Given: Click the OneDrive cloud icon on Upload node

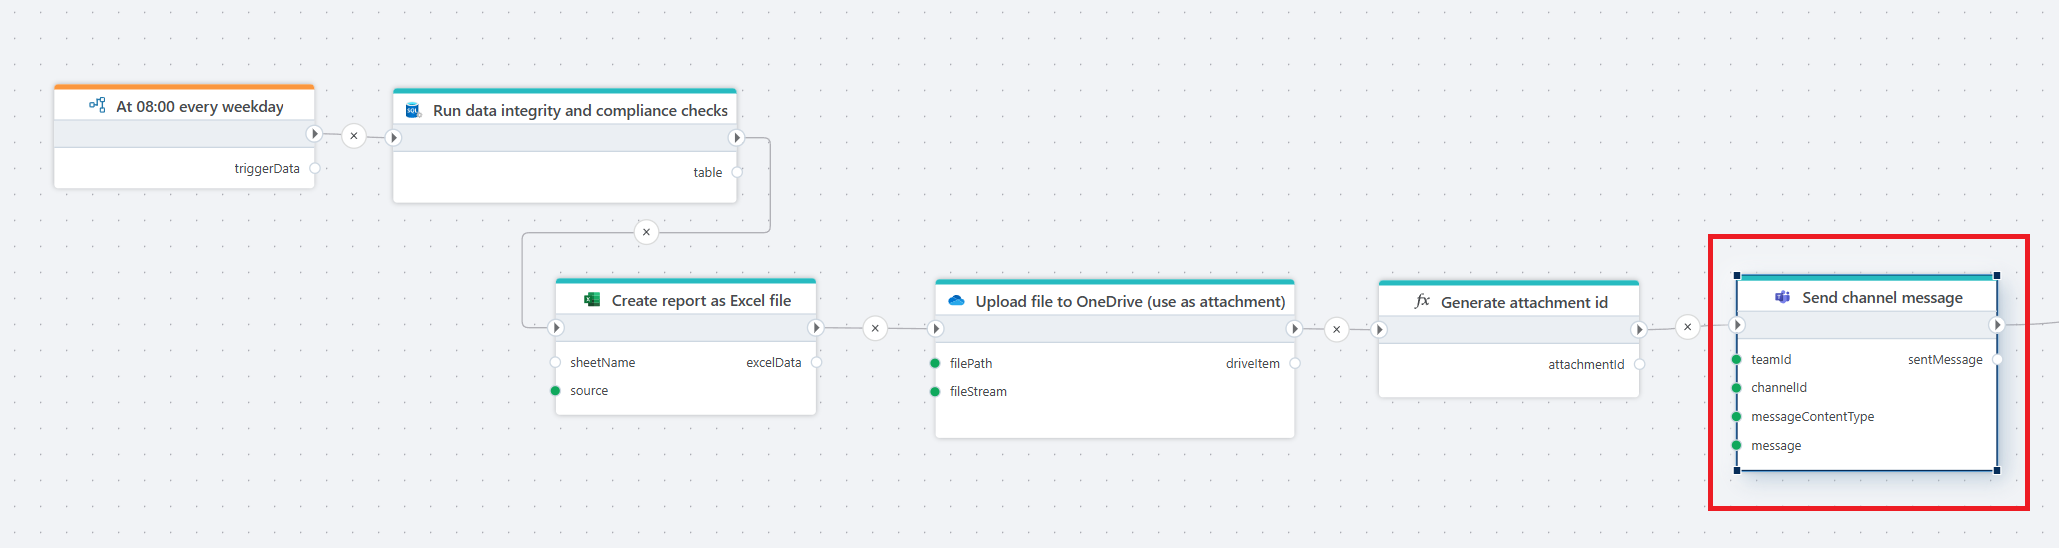Looking at the screenshot, I should point(956,301).
